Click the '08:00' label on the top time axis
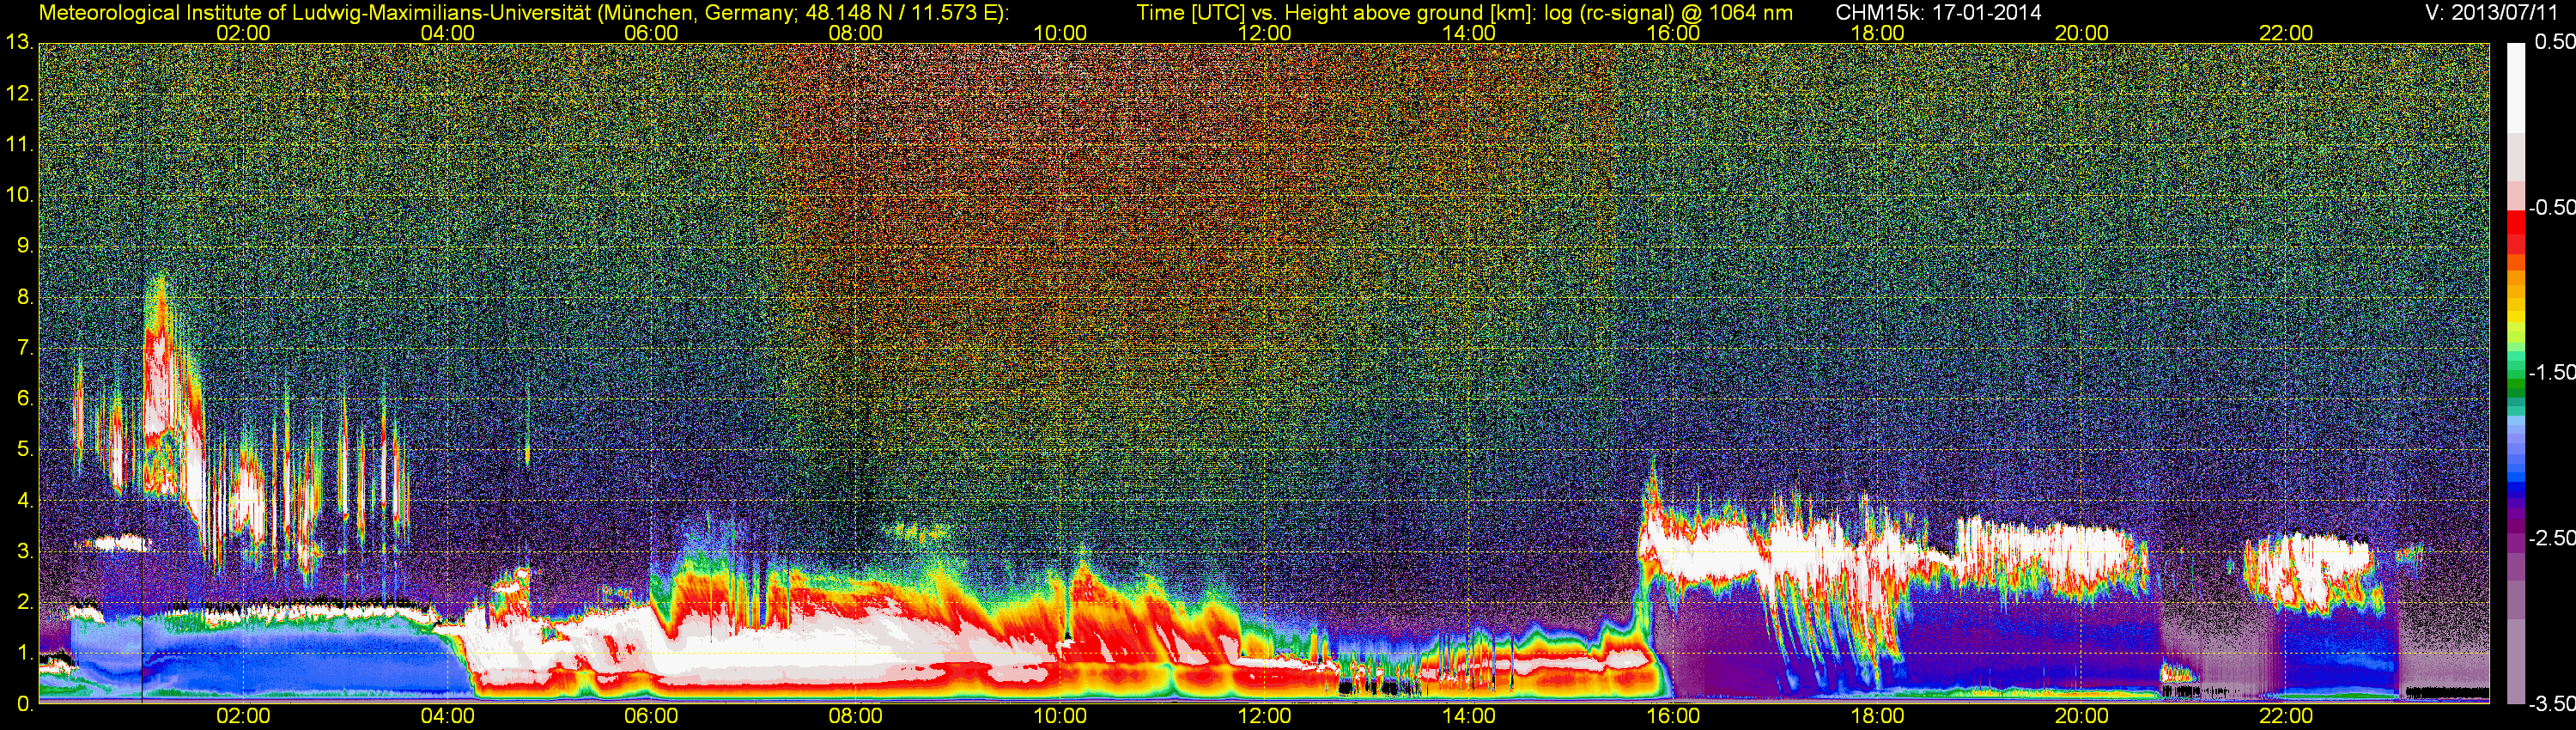 (856, 33)
